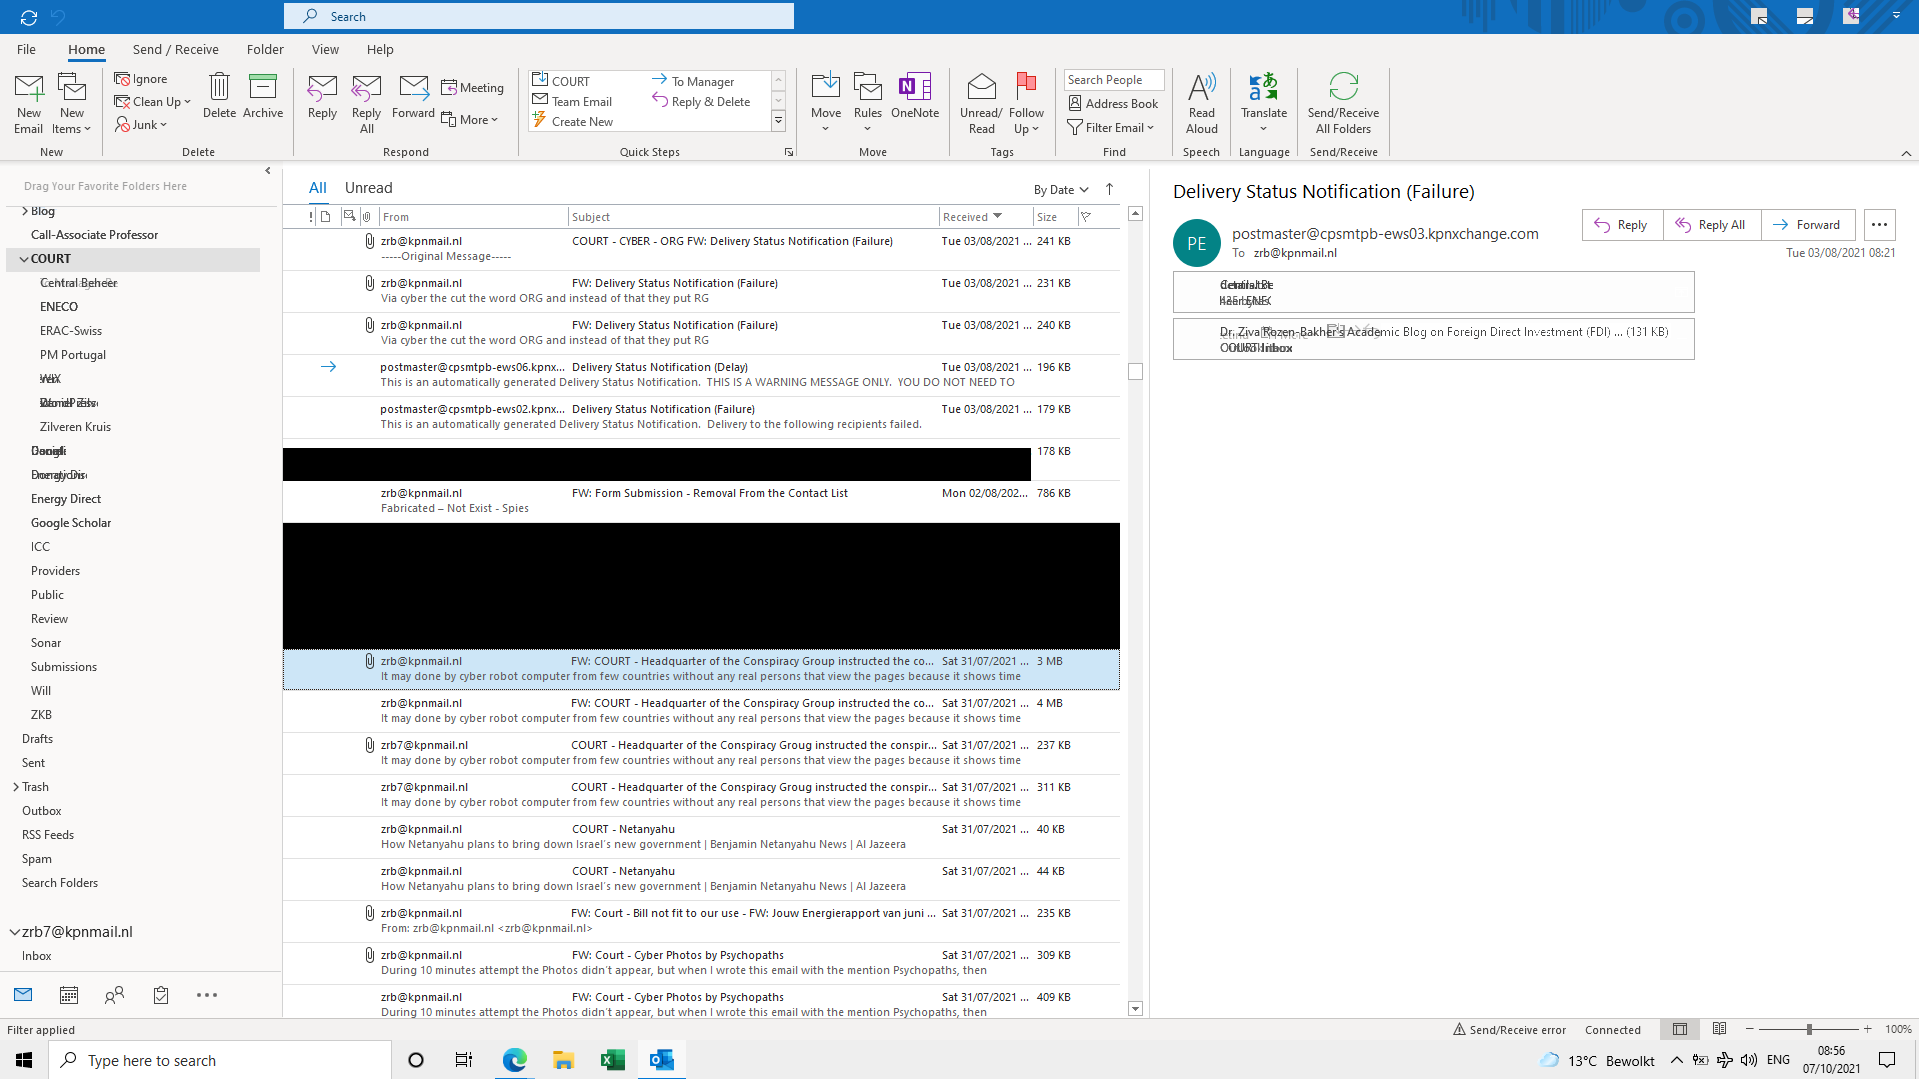Expand the Quick Steps gallery
1919x1079 pixels.
click(778, 122)
